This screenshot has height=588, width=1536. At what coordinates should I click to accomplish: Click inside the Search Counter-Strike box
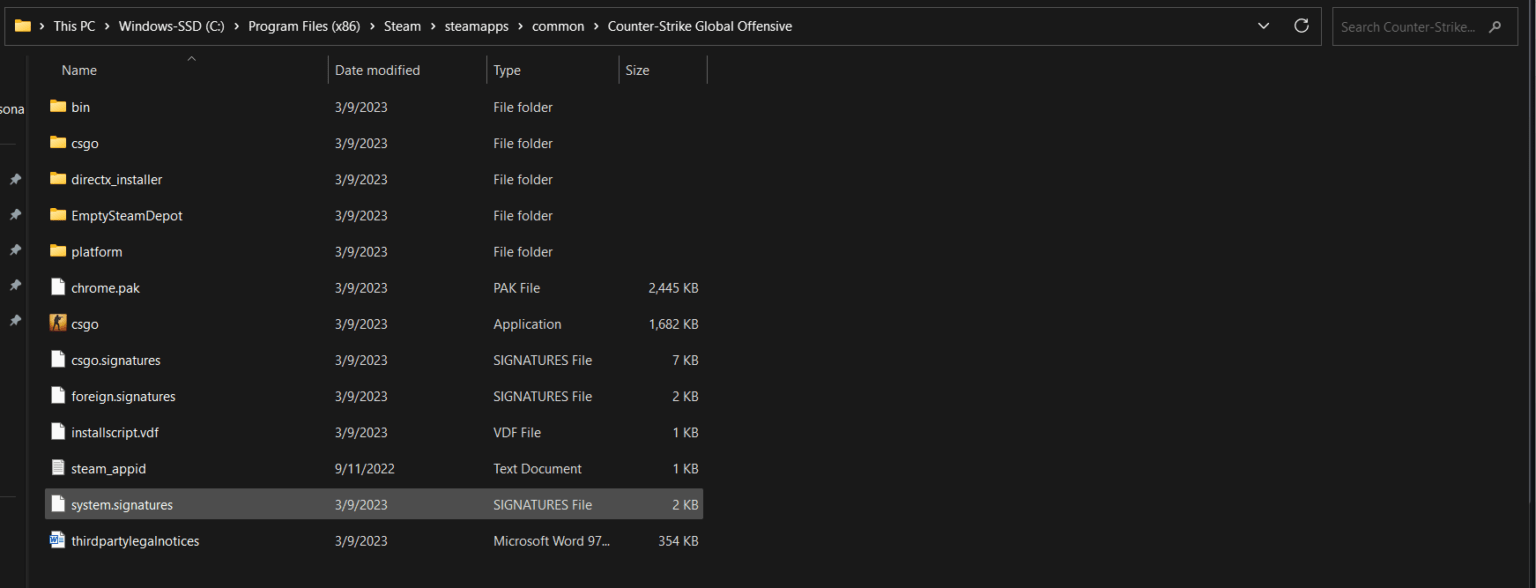[1410, 26]
